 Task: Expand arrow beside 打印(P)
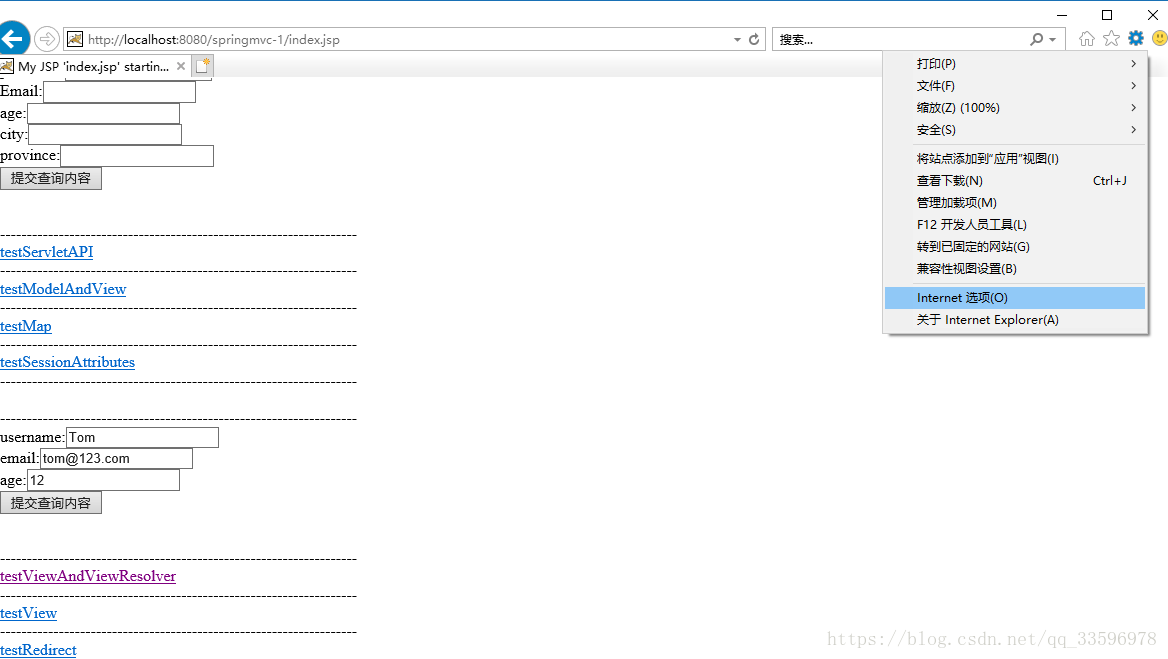[x=1134, y=64]
